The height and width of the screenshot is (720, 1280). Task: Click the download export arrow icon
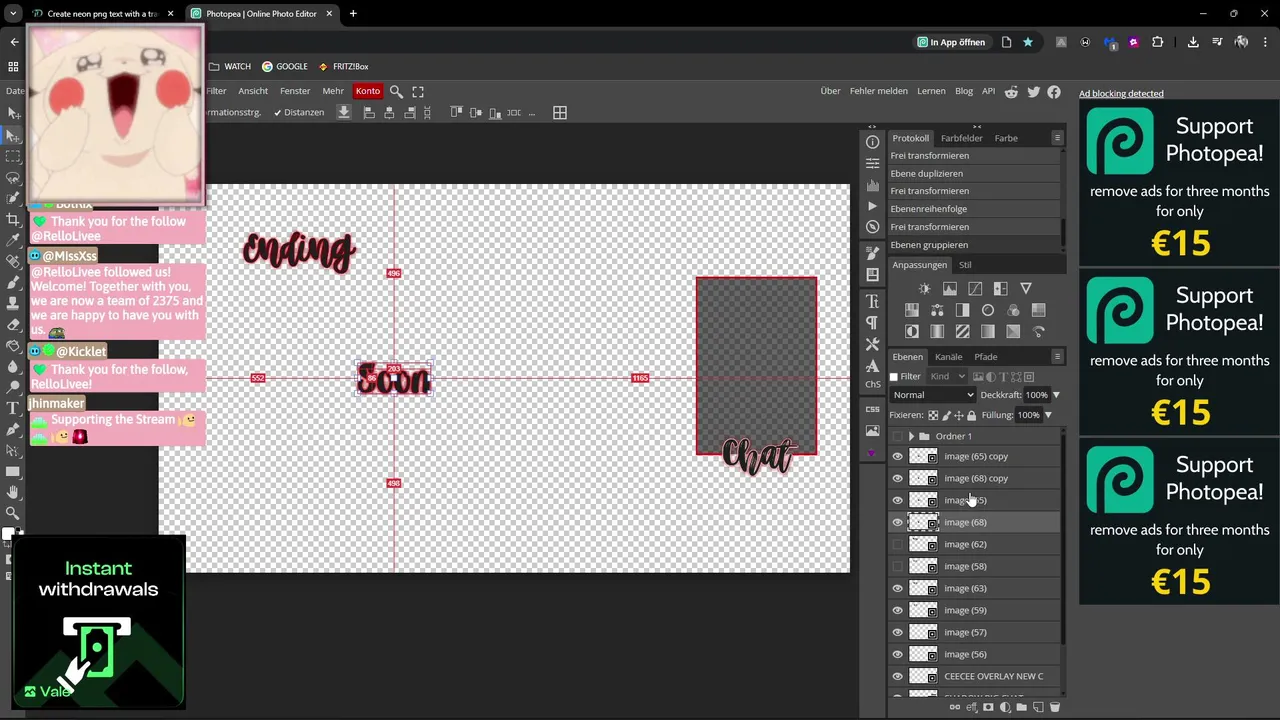343,113
